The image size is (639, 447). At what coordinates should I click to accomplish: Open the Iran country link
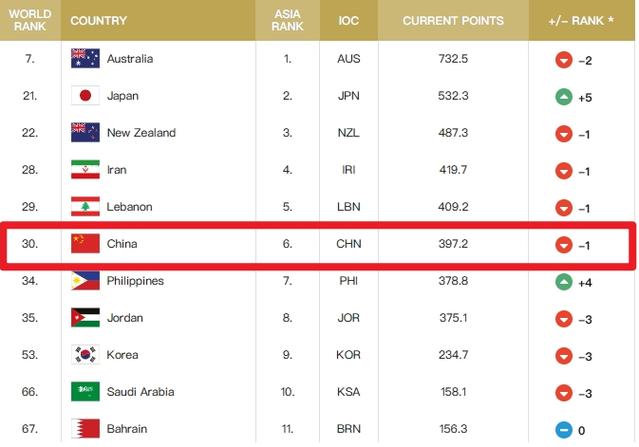(117, 170)
